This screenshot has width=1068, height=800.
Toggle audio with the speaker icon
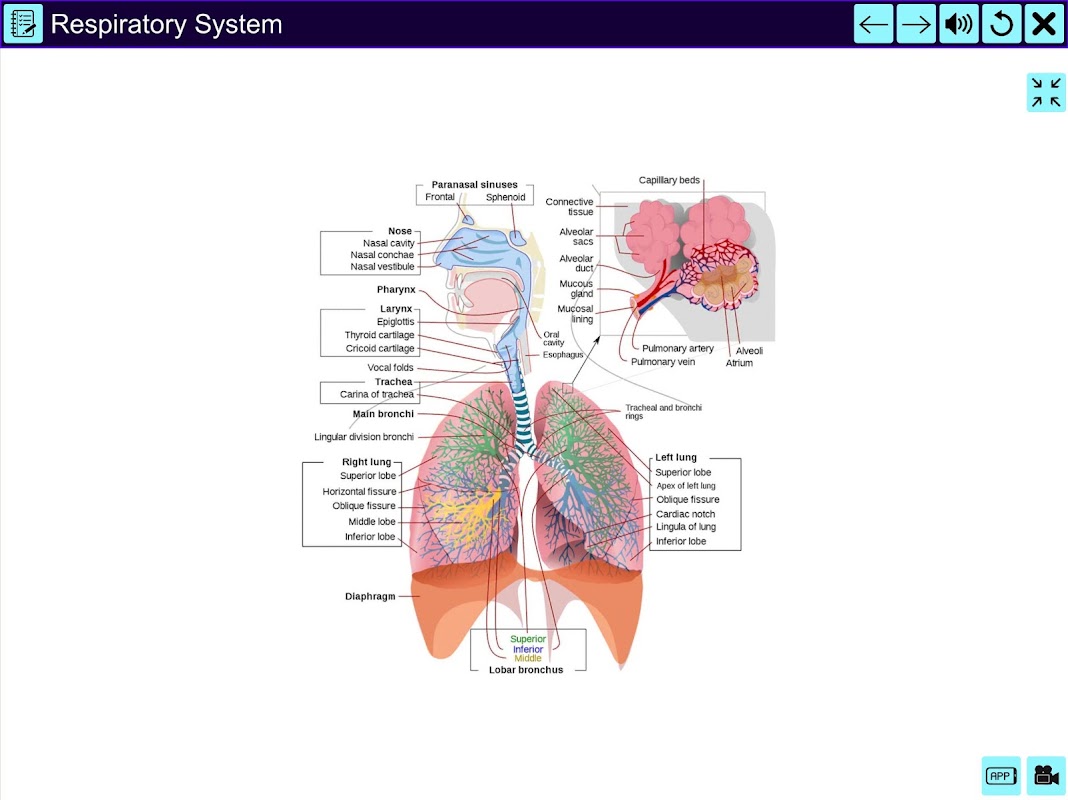pyautogui.click(x=959, y=24)
